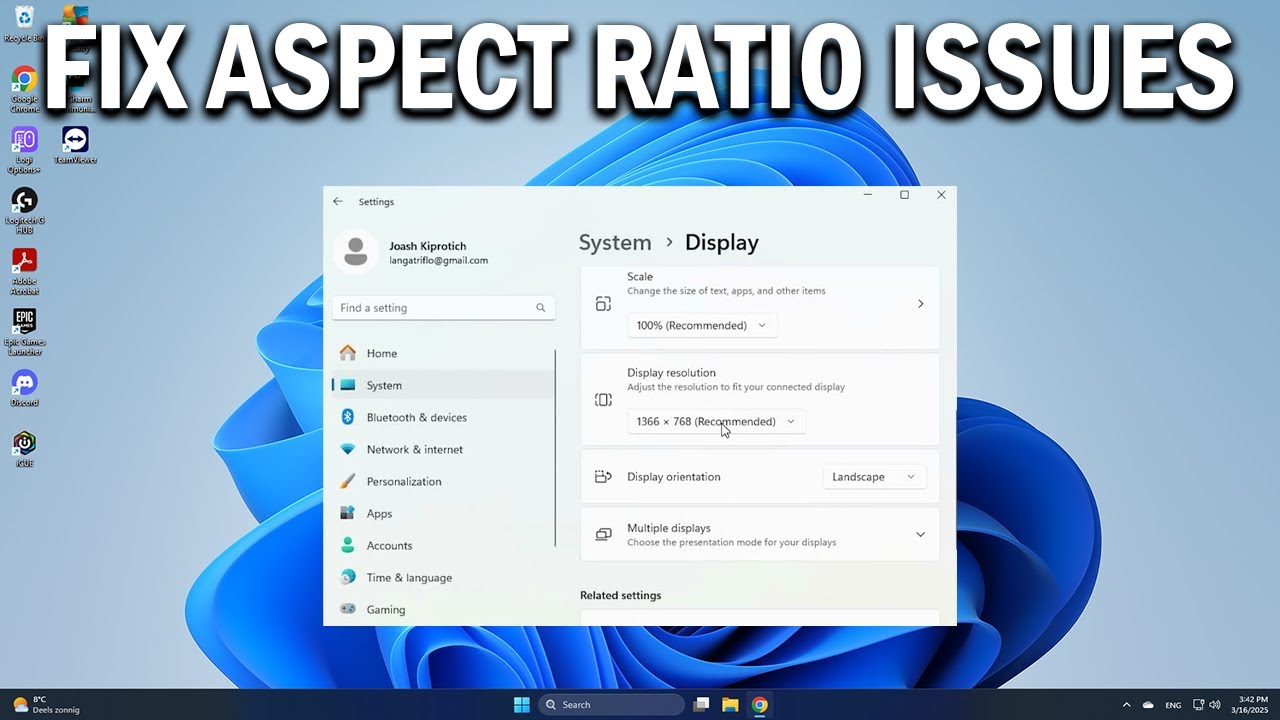Expand the Multiple displays section
1280x720 pixels.
[920, 534]
